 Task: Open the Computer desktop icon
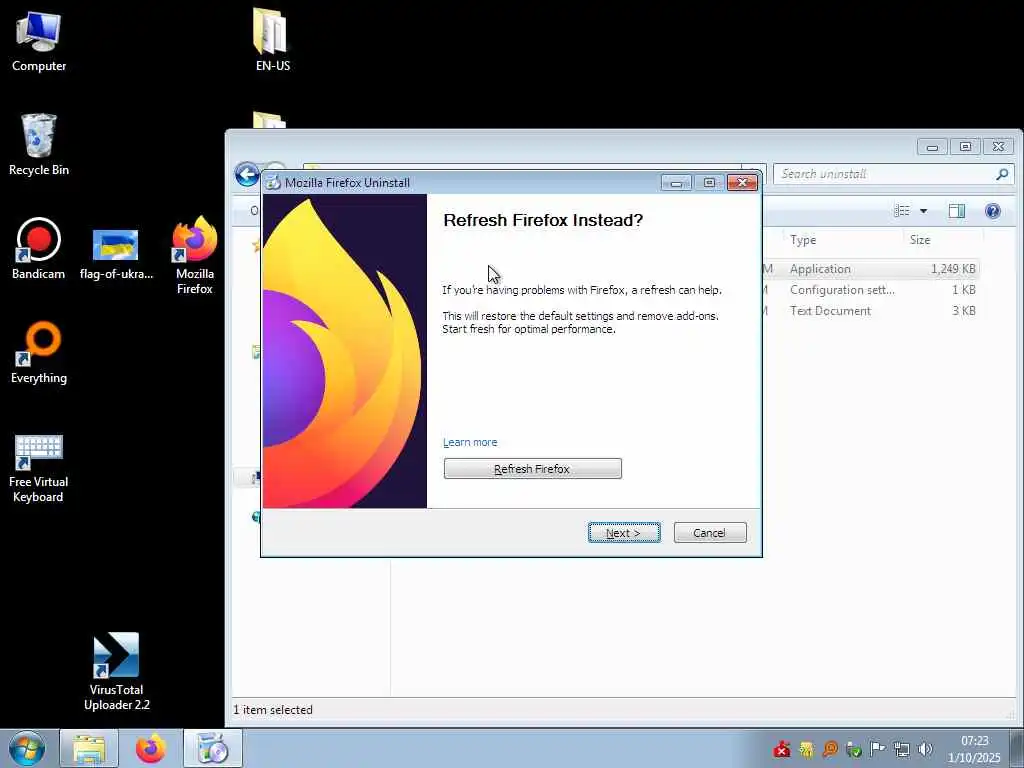(39, 42)
